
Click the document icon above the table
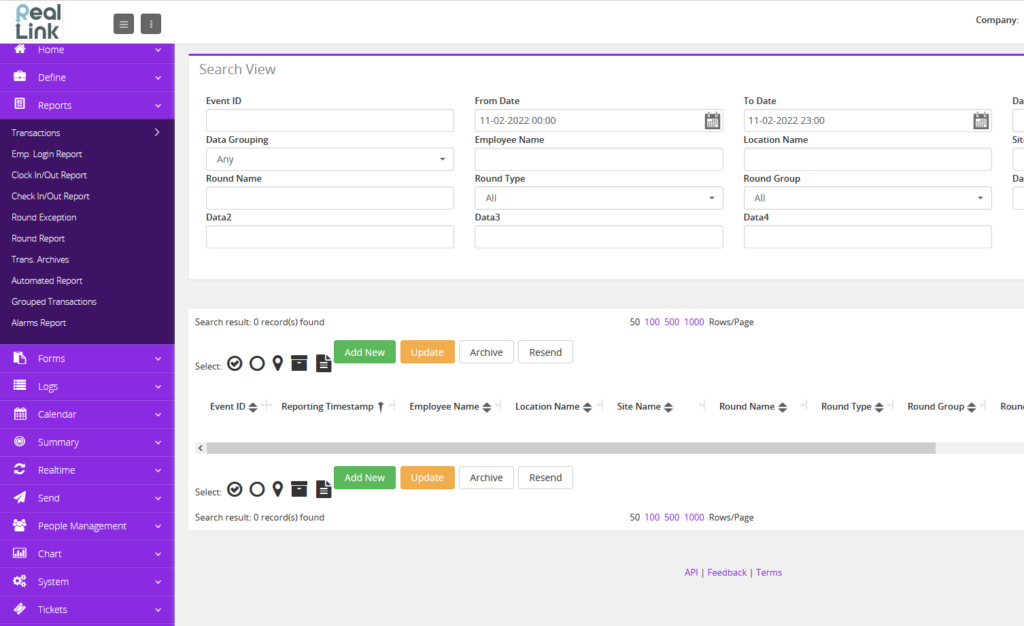click(x=323, y=363)
